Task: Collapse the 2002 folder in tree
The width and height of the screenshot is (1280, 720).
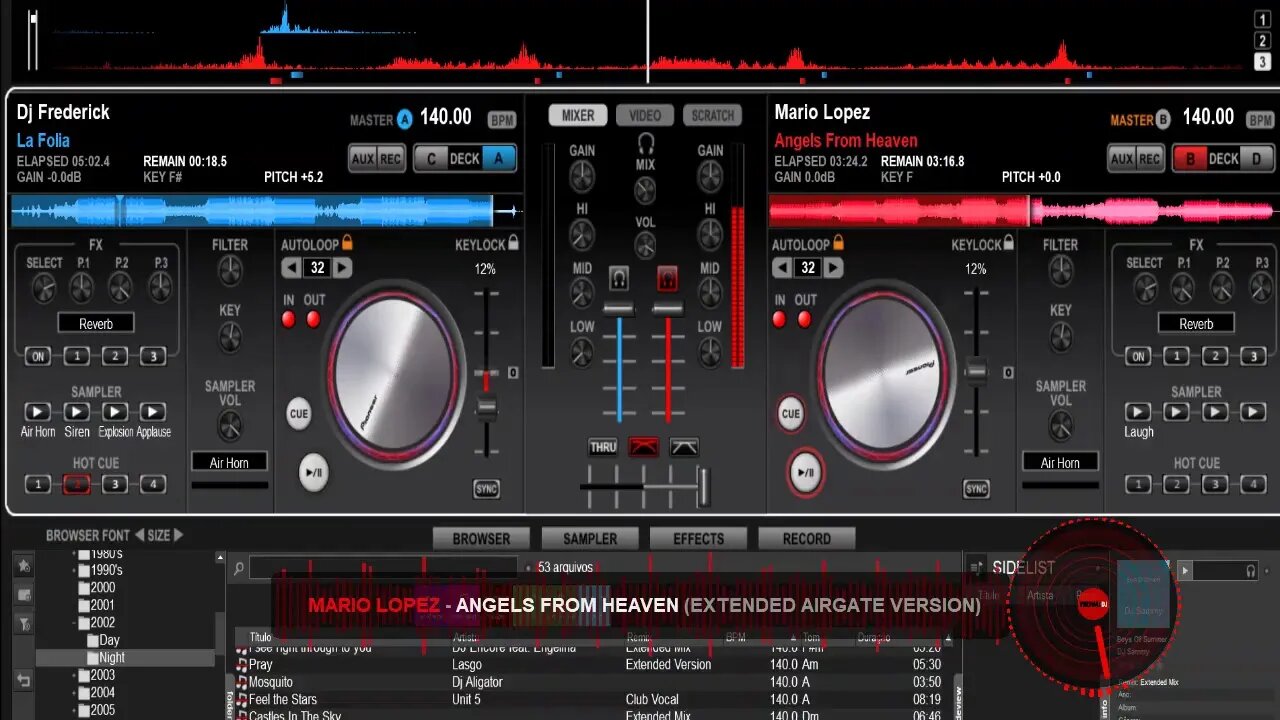Action: click(73, 623)
